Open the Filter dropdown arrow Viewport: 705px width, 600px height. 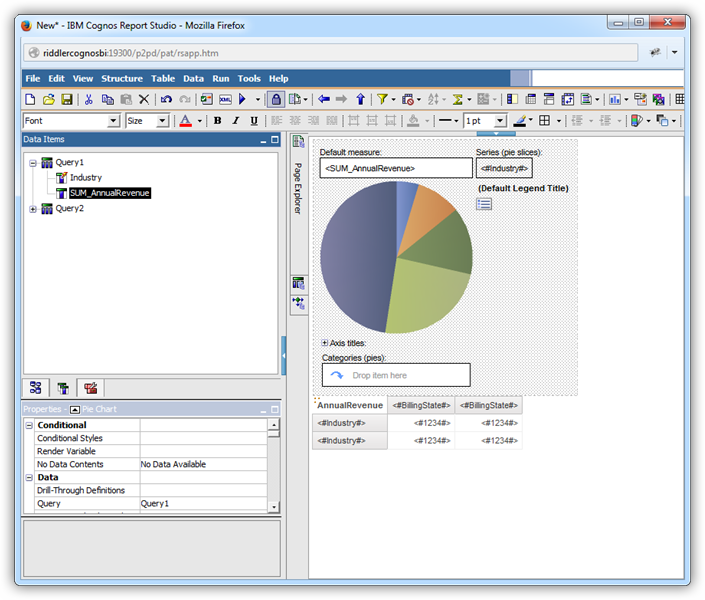pos(393,99)
